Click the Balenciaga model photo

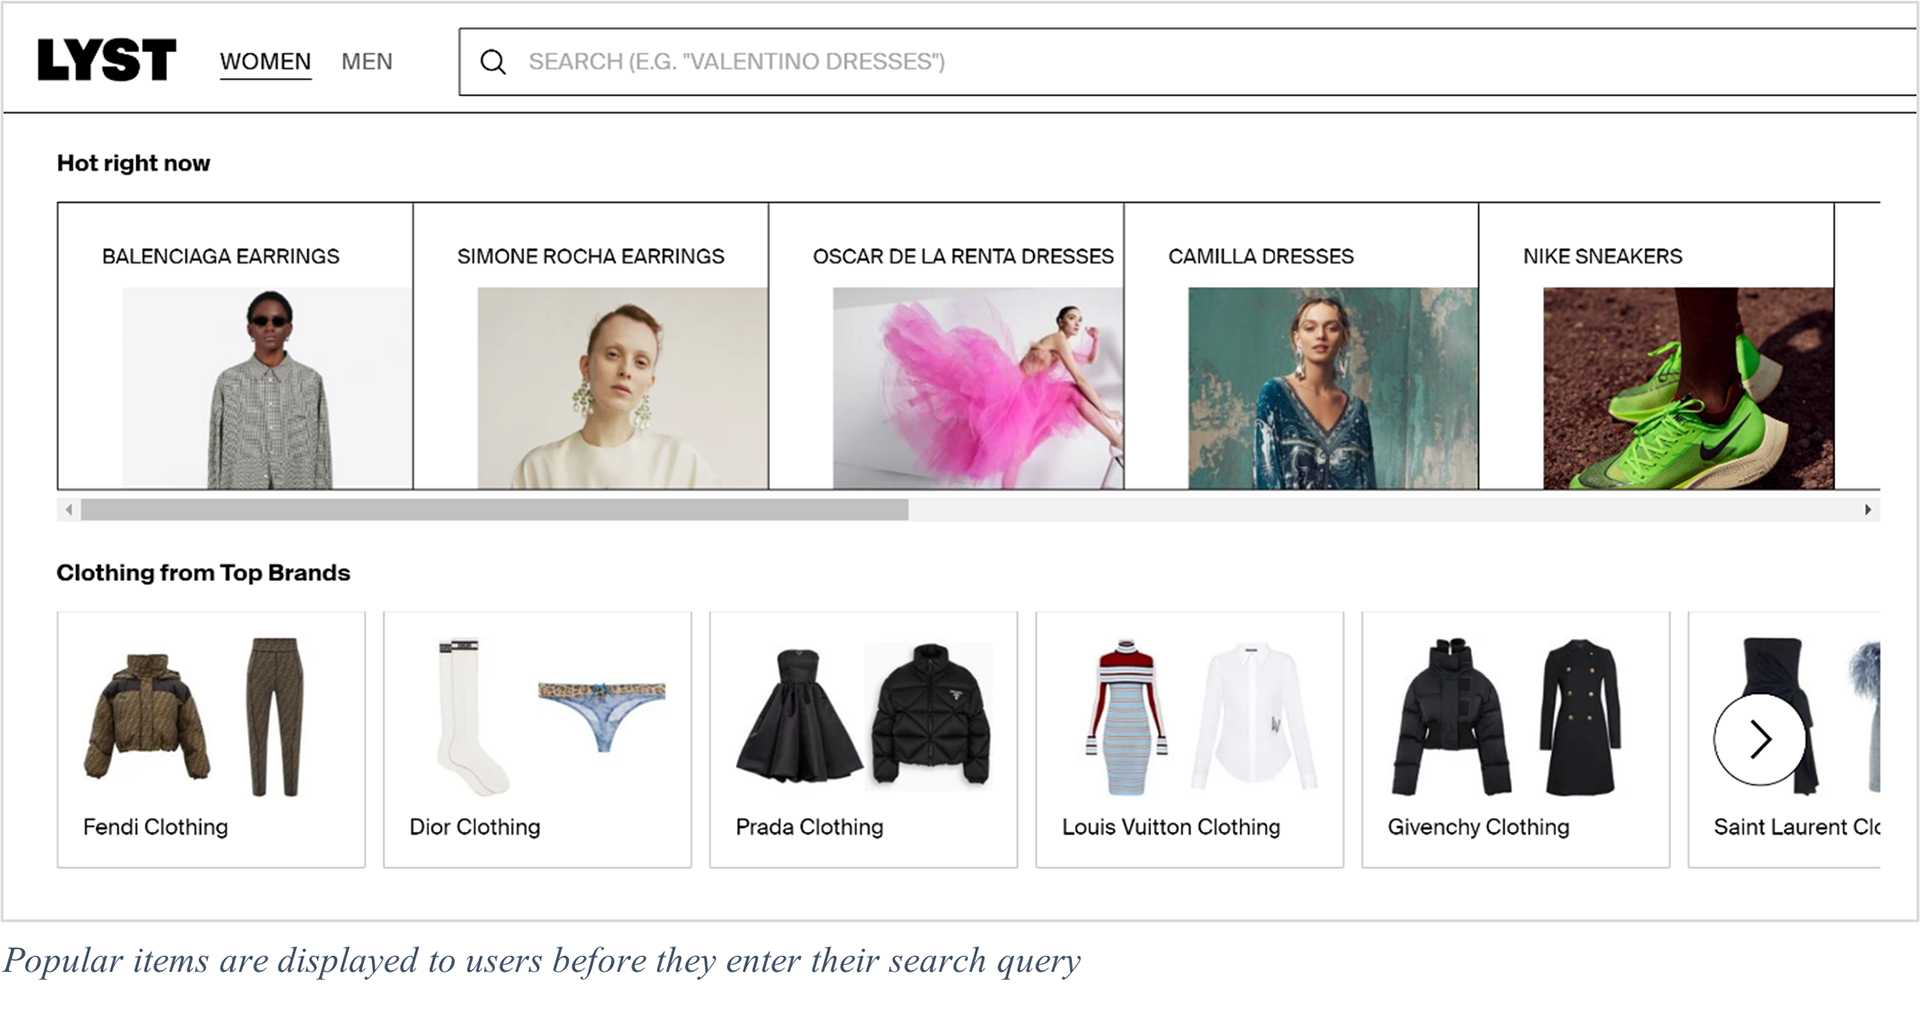266,388
